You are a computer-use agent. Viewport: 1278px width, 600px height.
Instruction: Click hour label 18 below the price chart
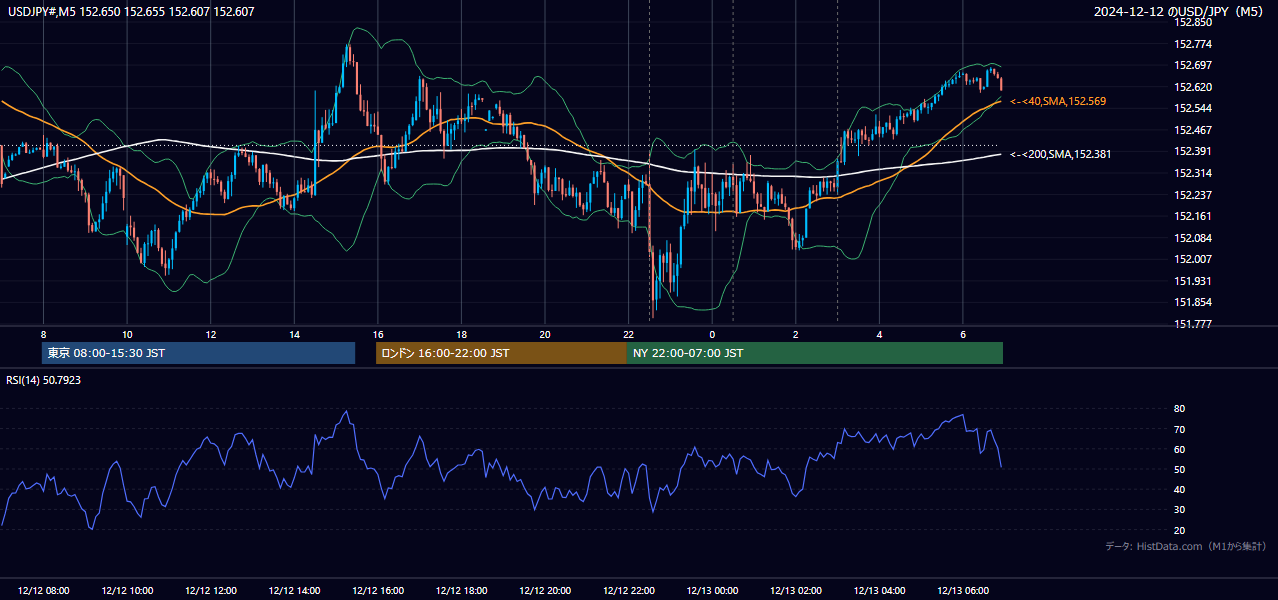[x=461, y=334]
